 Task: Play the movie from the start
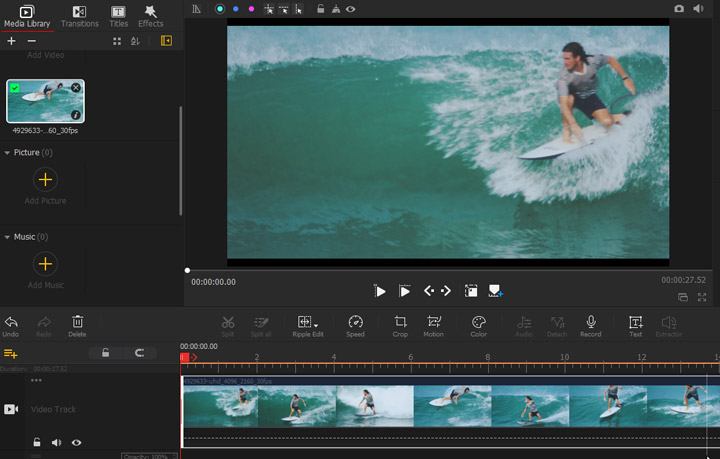click(380, 291)
